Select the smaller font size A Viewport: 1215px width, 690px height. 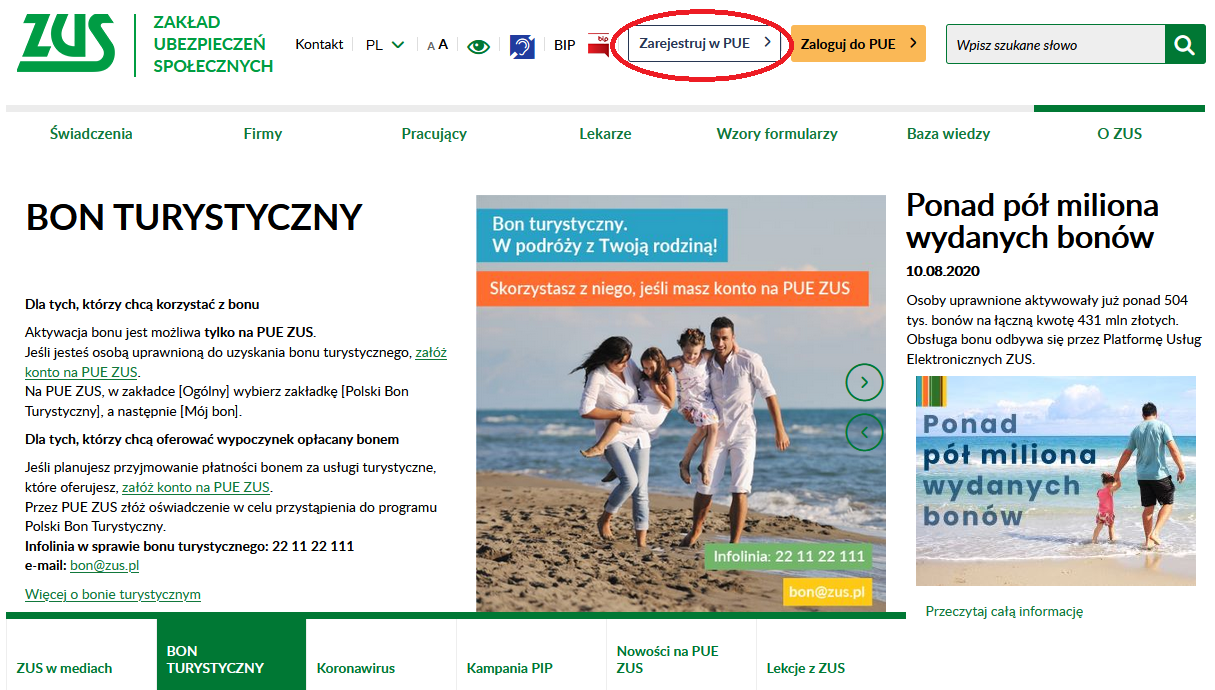(x=431, y=46)
